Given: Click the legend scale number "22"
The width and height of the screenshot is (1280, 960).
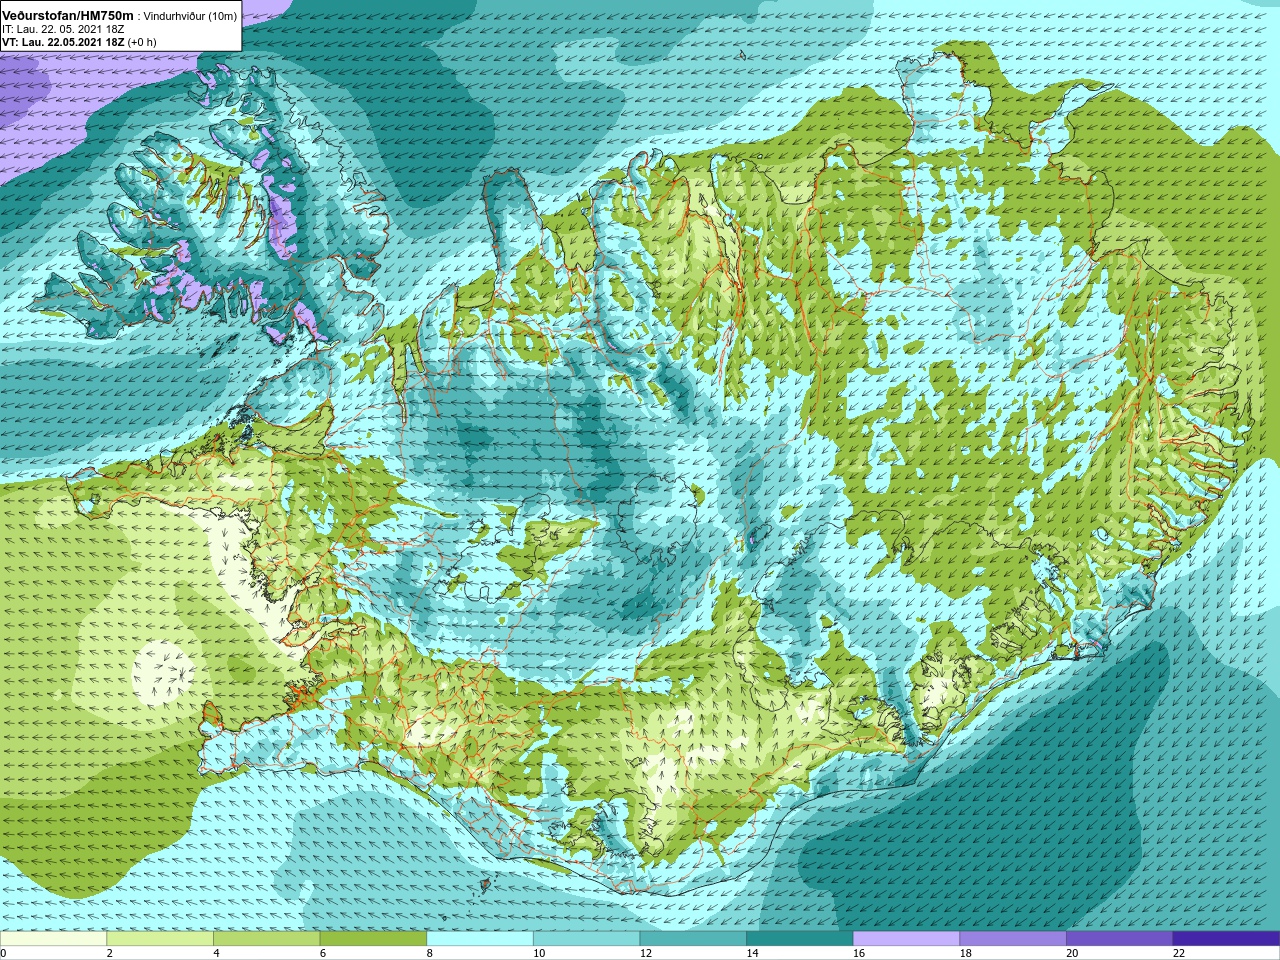Looking at the screenshot, I should [1179, 953].
